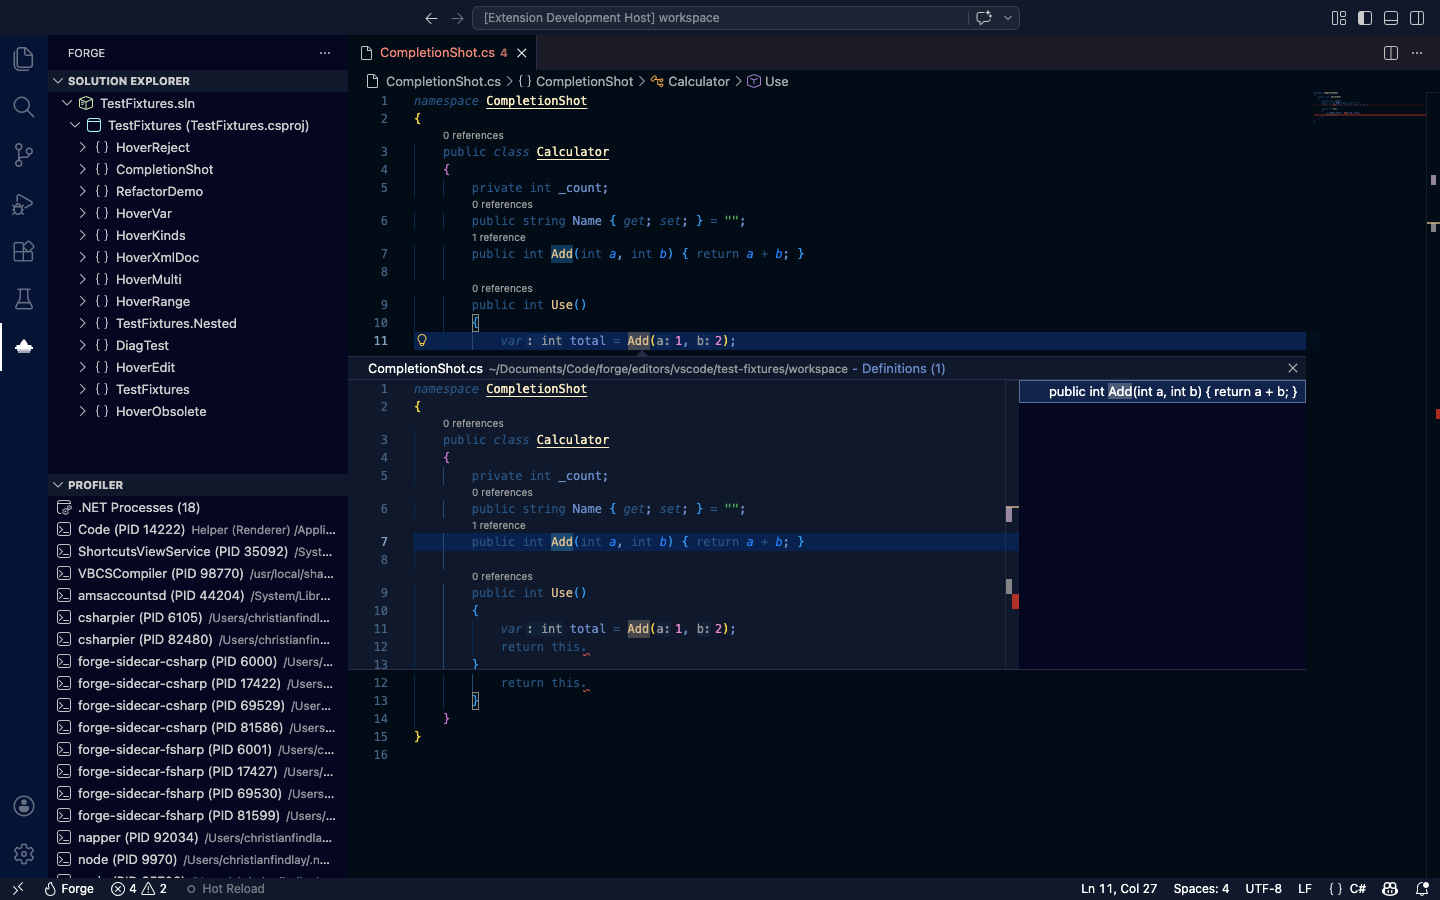Click the Calculator breadcrumb item
Screen dimensions: 1440x900
point(690,81)
